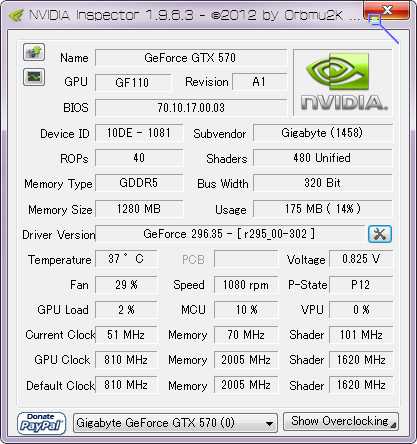Click Voltage value 0.825 V

pyautogui.click(x=361, y=259)
